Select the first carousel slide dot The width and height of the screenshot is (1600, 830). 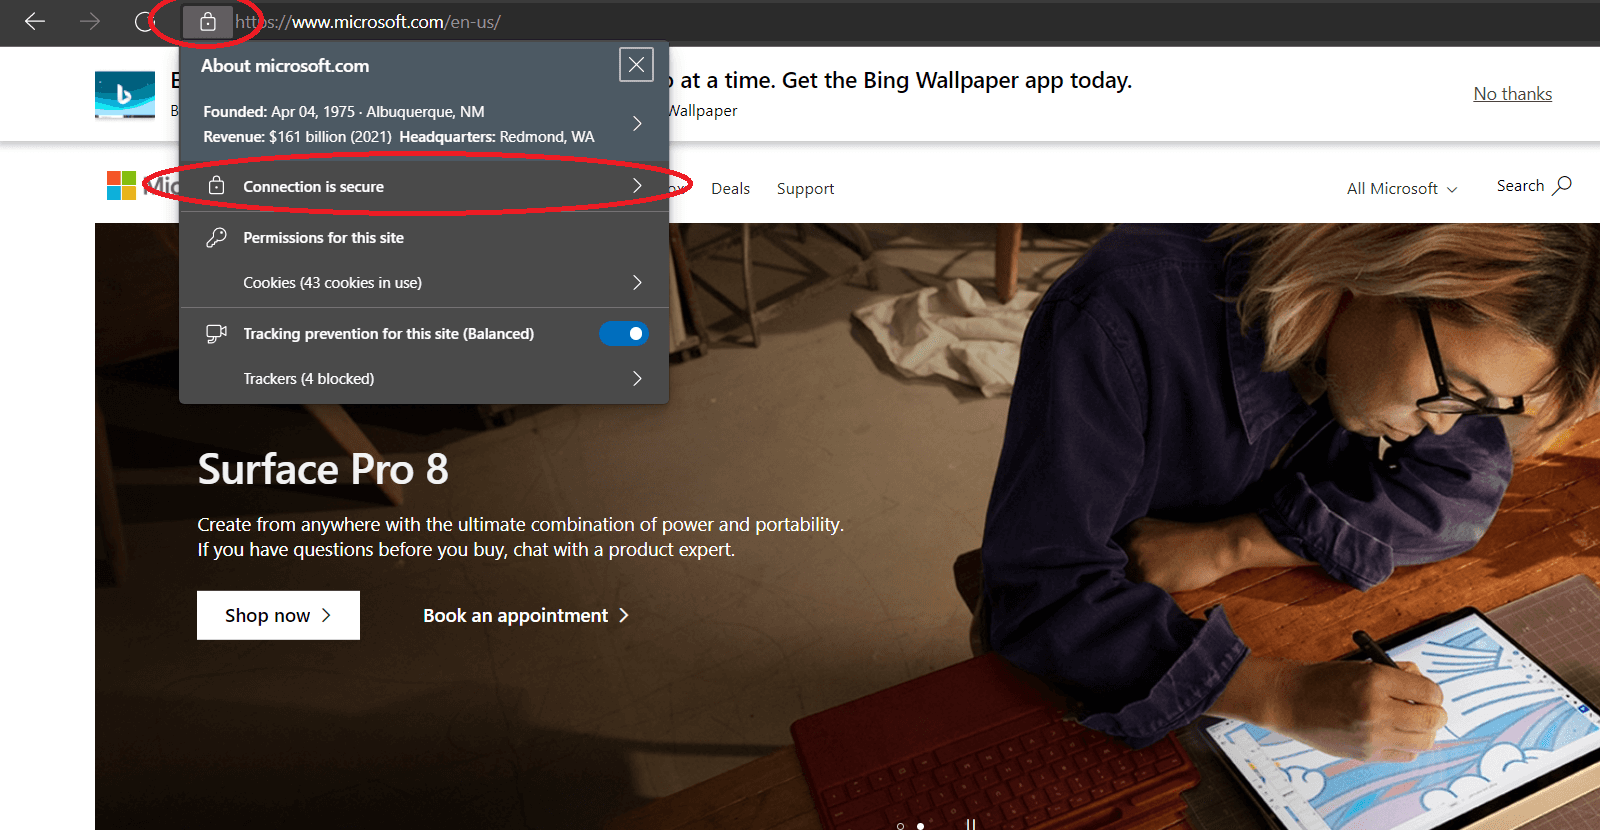[900, 826]
